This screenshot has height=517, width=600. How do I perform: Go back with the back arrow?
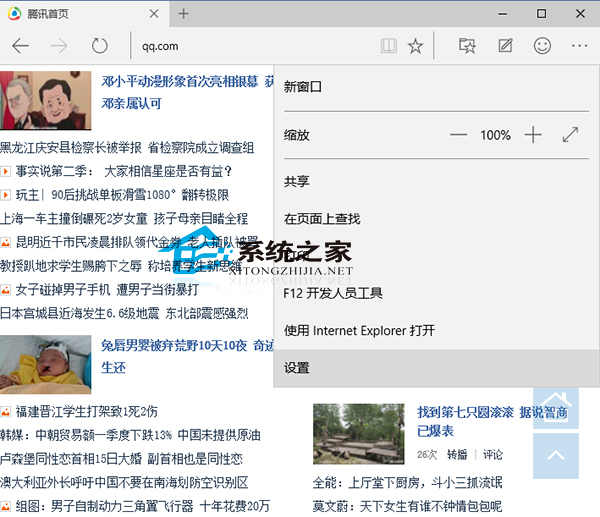pyautogui.click(x=20, y=46)
